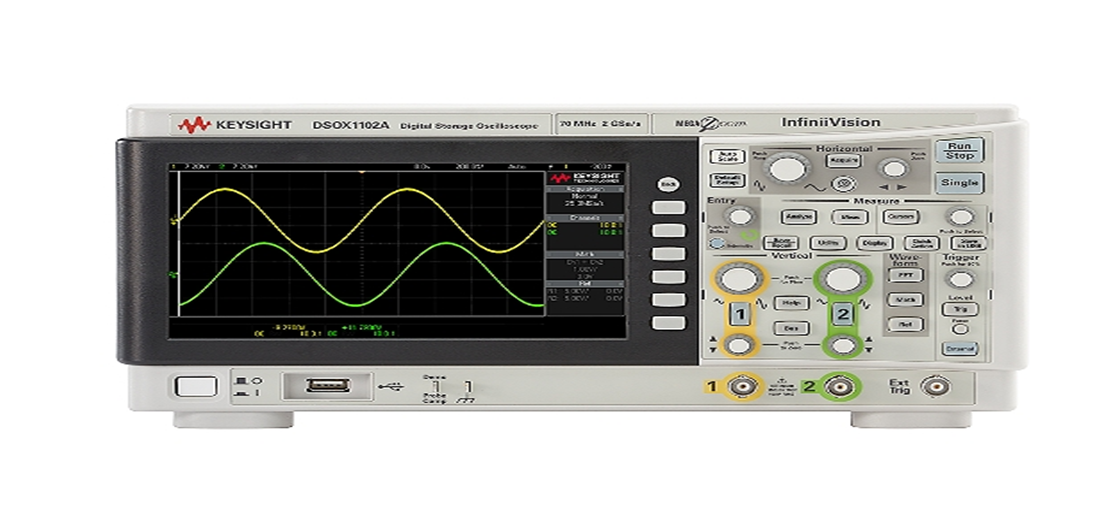Select the FFT waveform key
The width and height of the screenshot is (1117, 521).
pos(905,274)
